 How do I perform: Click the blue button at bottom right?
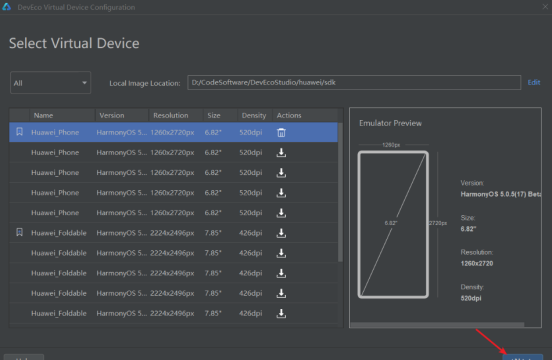click(x=522, y=357)
